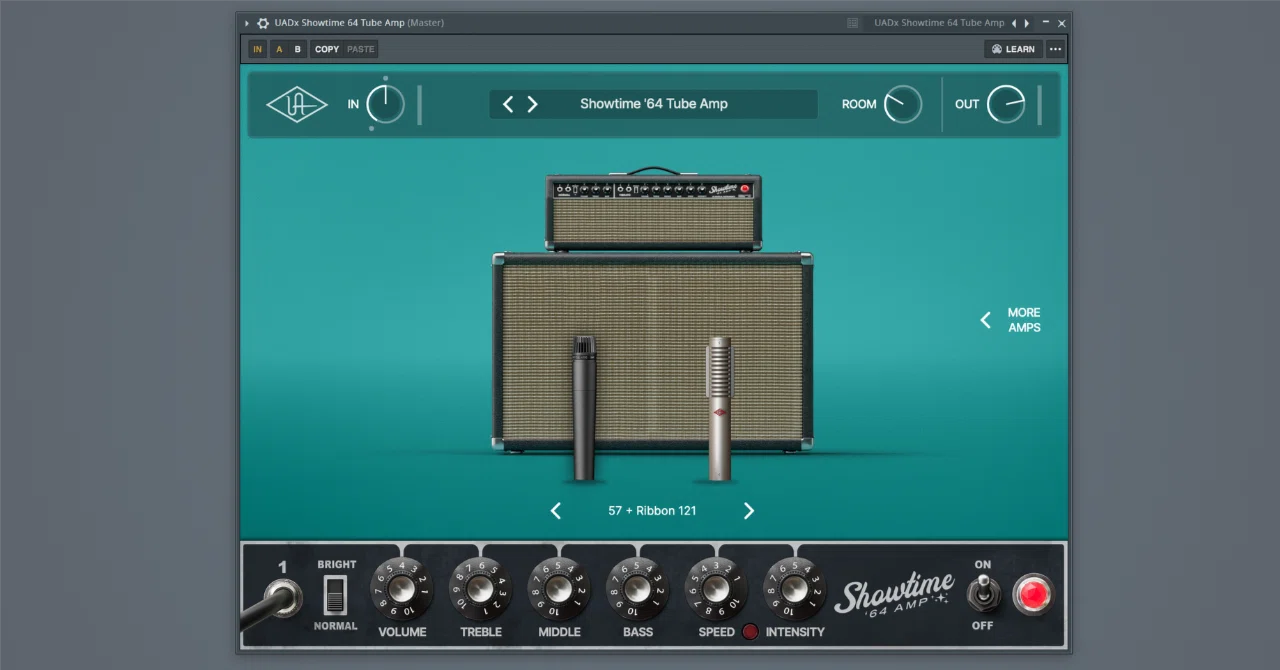Click the black 57 dynamic microphone
This screenshot has height=670, width=1280.
[584, 408]
